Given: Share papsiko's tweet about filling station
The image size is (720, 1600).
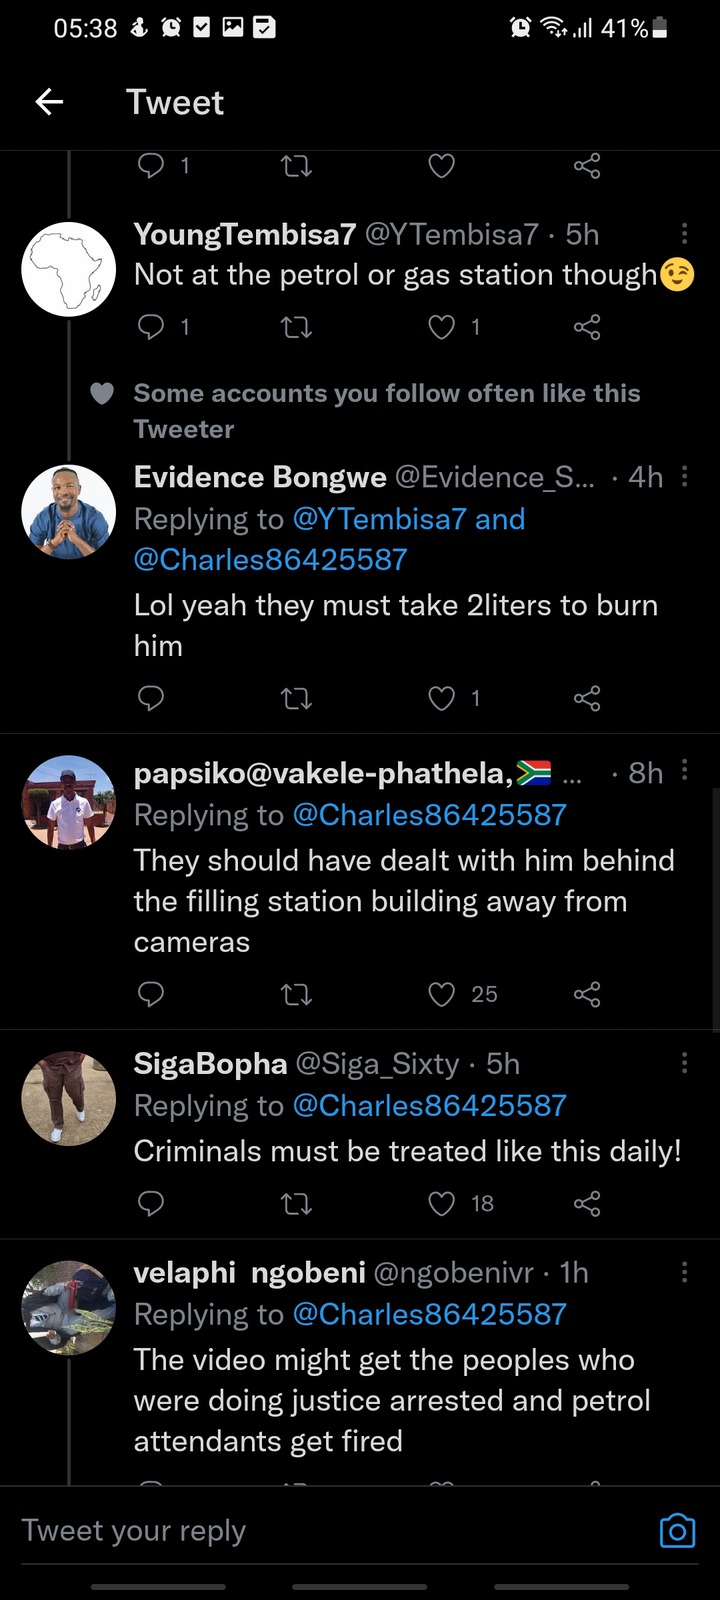Looking at the screenshot, I should 587,993.
